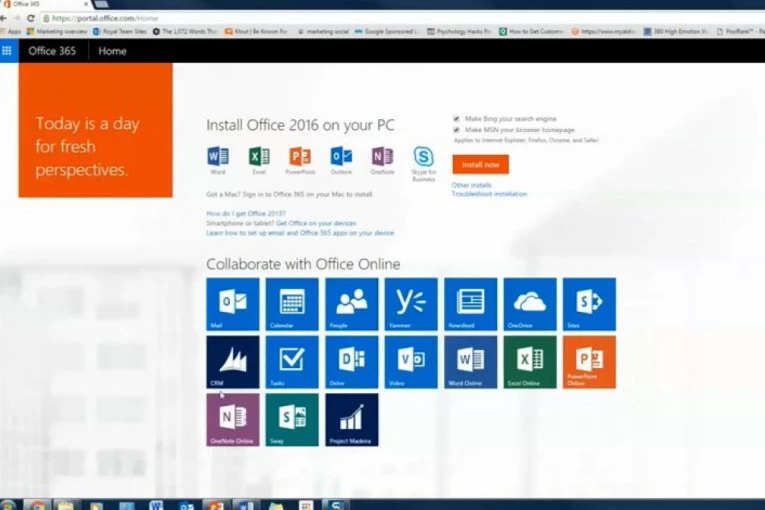Uncheck Make MSN your browser homepage
Screen dimensions: 765x510
pyautogui.click(x=456, y=129)
